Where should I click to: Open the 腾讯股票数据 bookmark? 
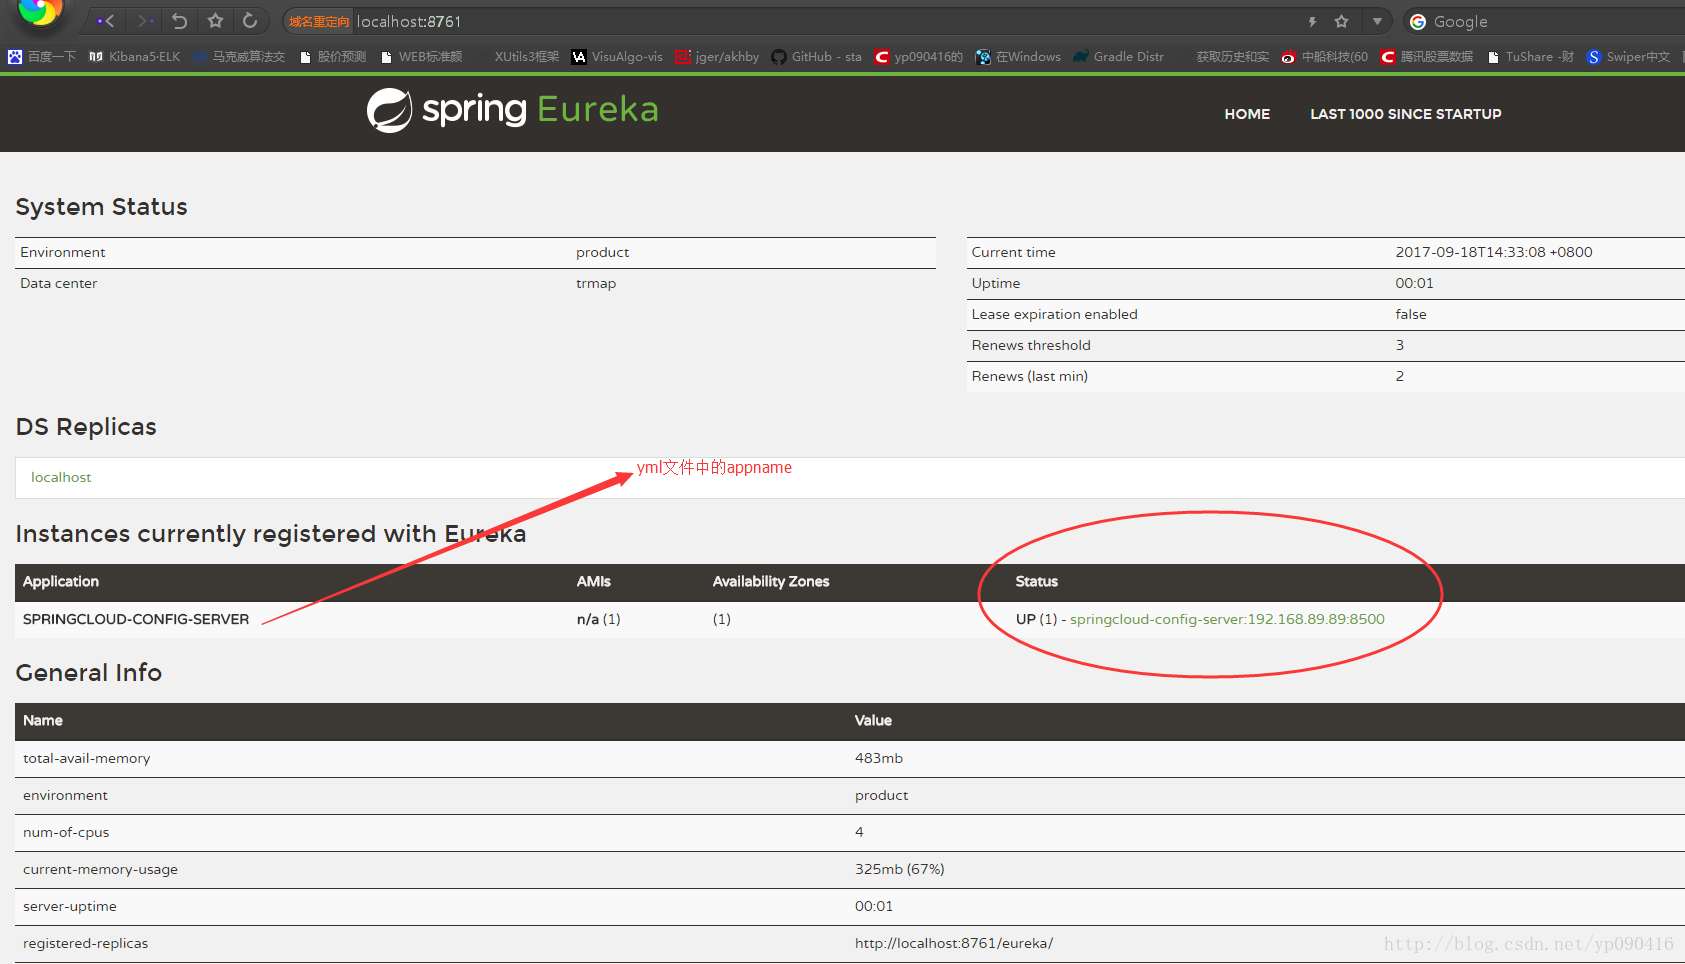point(1427,57)
